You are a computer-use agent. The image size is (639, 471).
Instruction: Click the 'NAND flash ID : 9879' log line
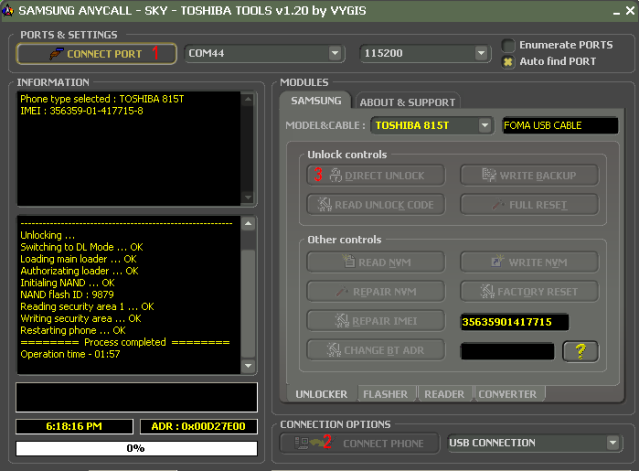(67, 295)
